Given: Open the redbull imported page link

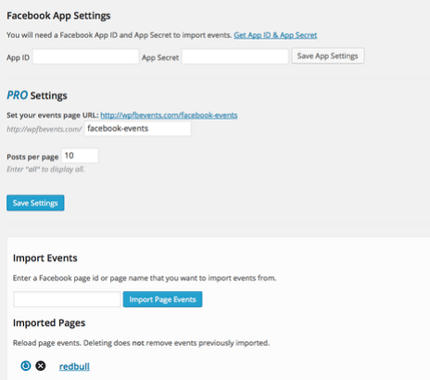Looking at the screenshot, I should click(x=74, y=366).
